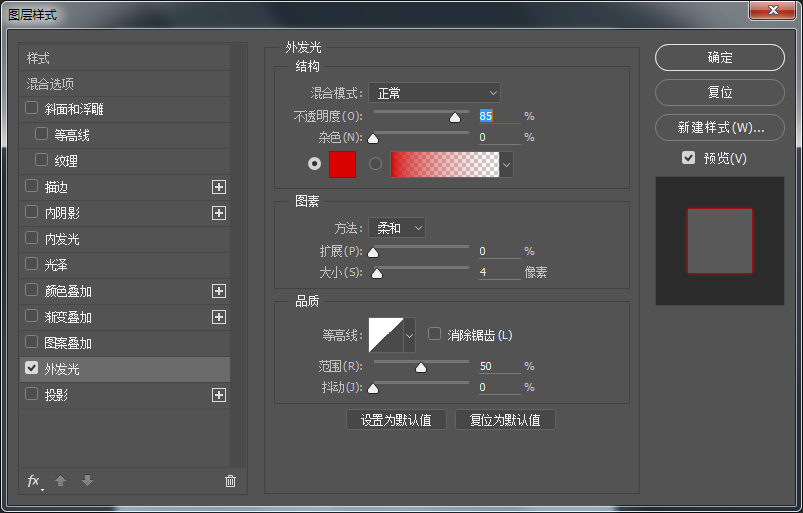The height and width of the screenshot is (513, 803).
Task: Close the 图层样式 dialog
Action: 773,10
